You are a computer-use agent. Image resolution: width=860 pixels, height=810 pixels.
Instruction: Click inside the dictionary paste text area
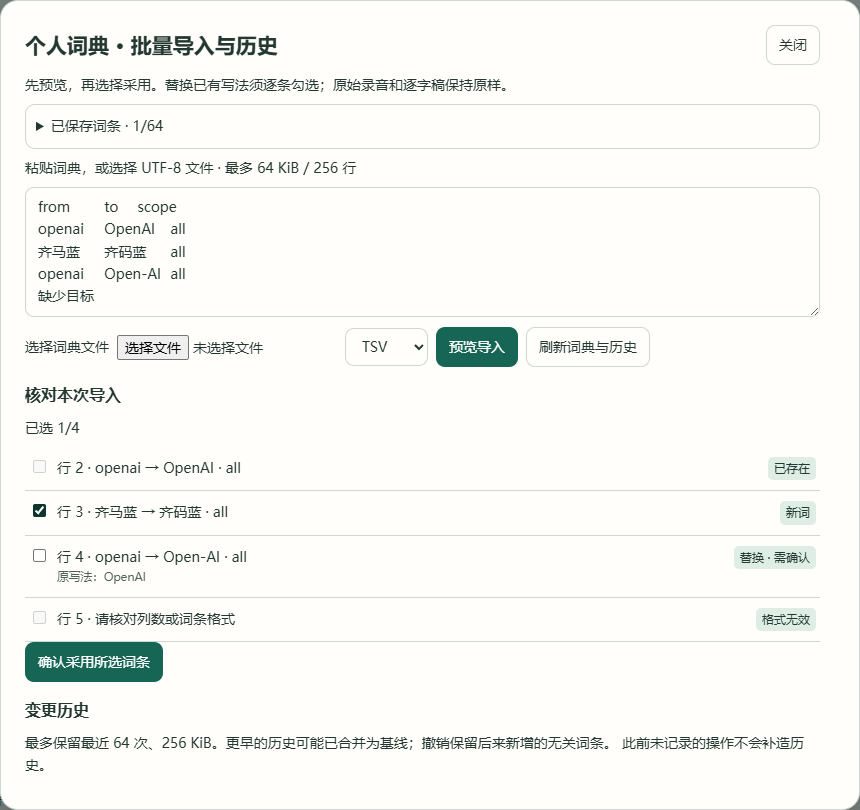[422, 252]
